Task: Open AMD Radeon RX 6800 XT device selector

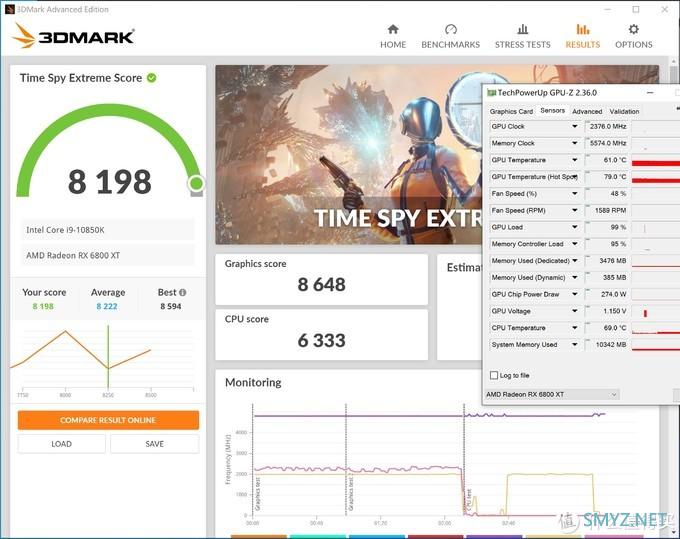Action: 552,395
